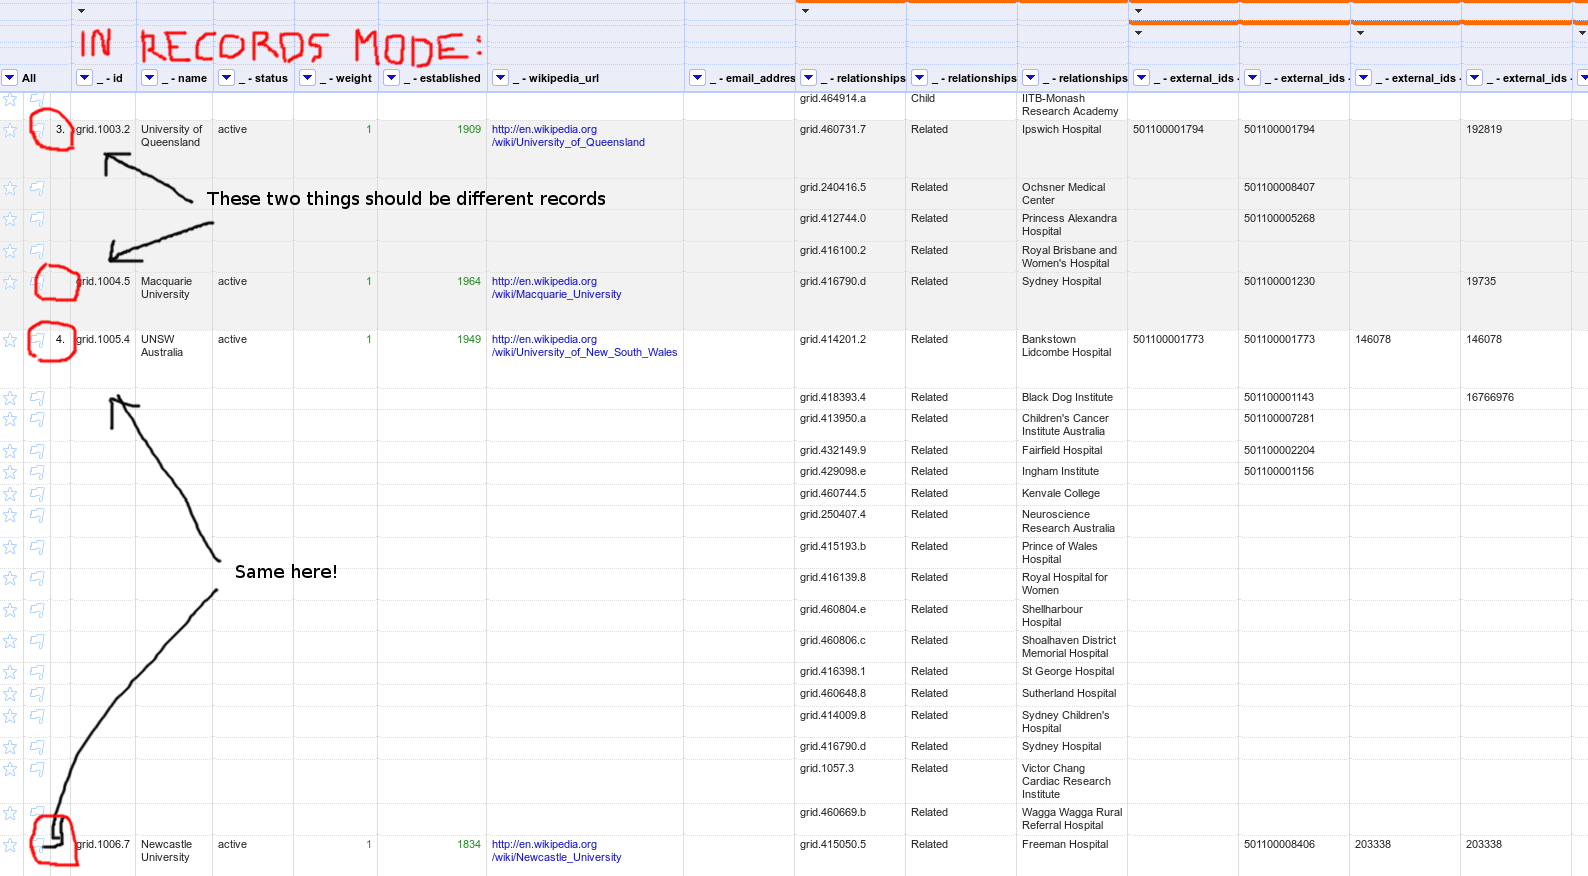This screenshot has width=1588, height=876.
Task: Toggle star on the Shoalhaven District Memorial row
Action: [10, 641]
